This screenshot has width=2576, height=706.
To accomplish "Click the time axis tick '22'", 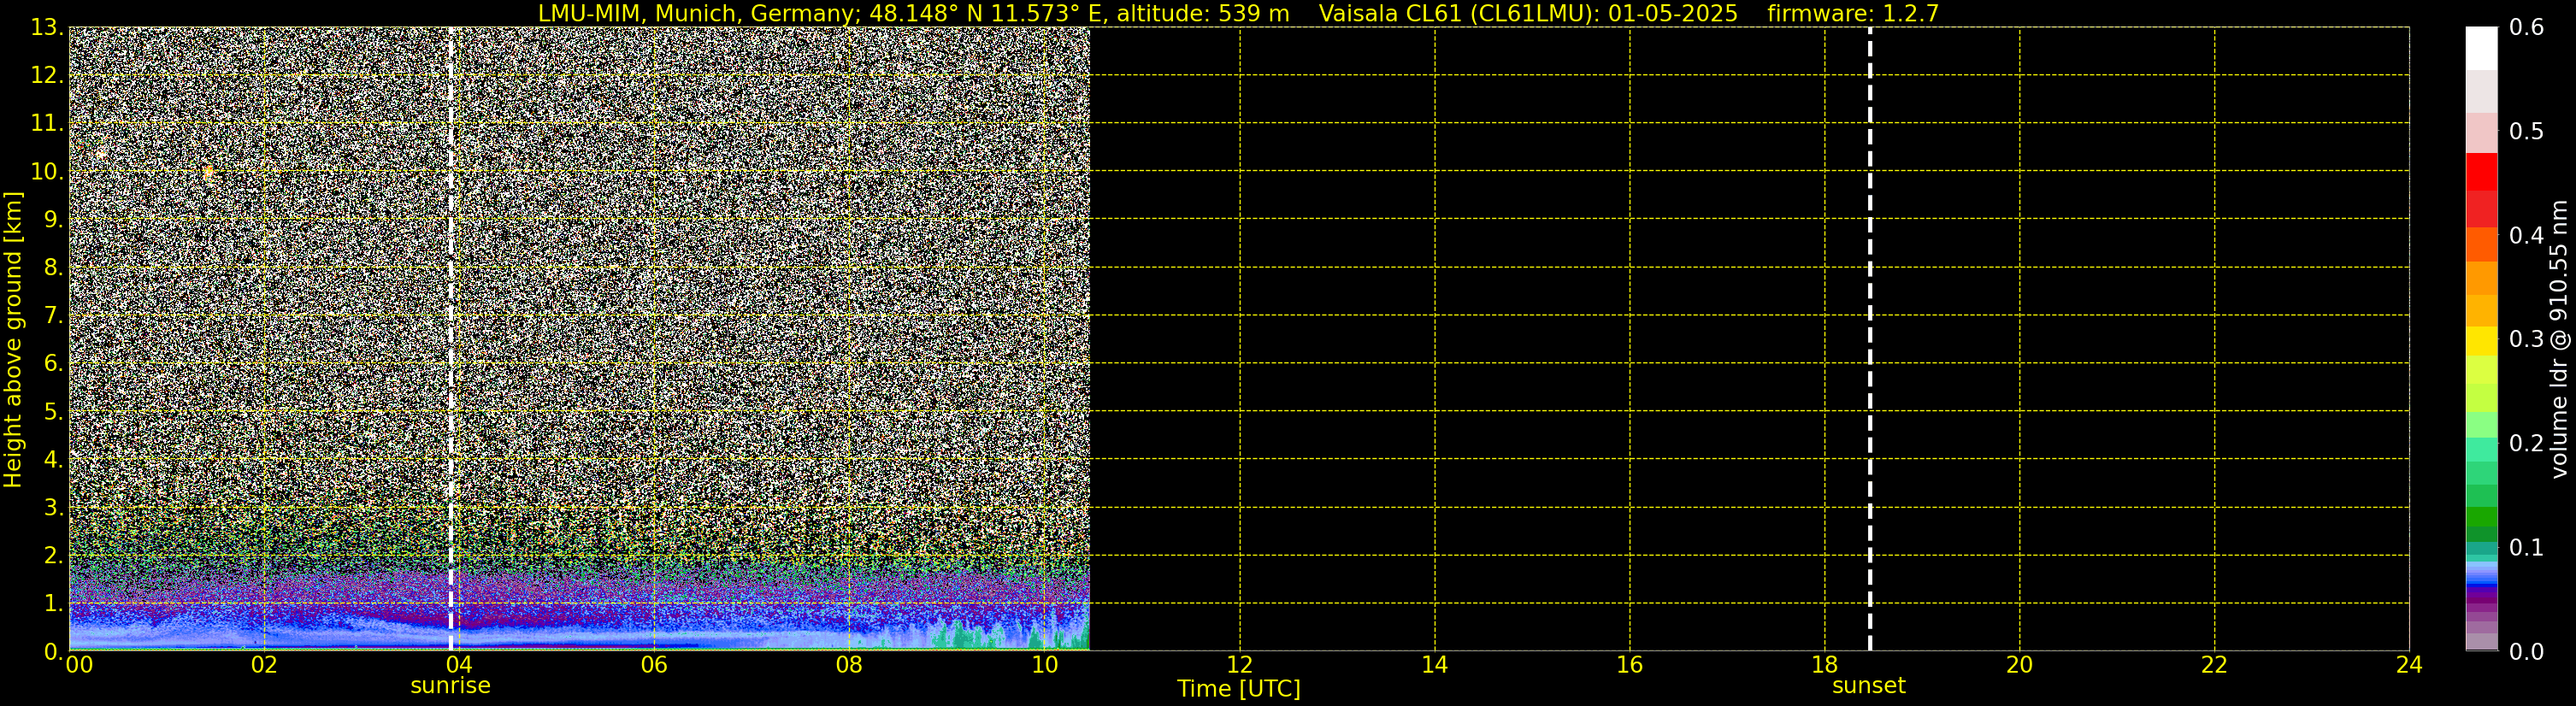I will [2214, 665].
